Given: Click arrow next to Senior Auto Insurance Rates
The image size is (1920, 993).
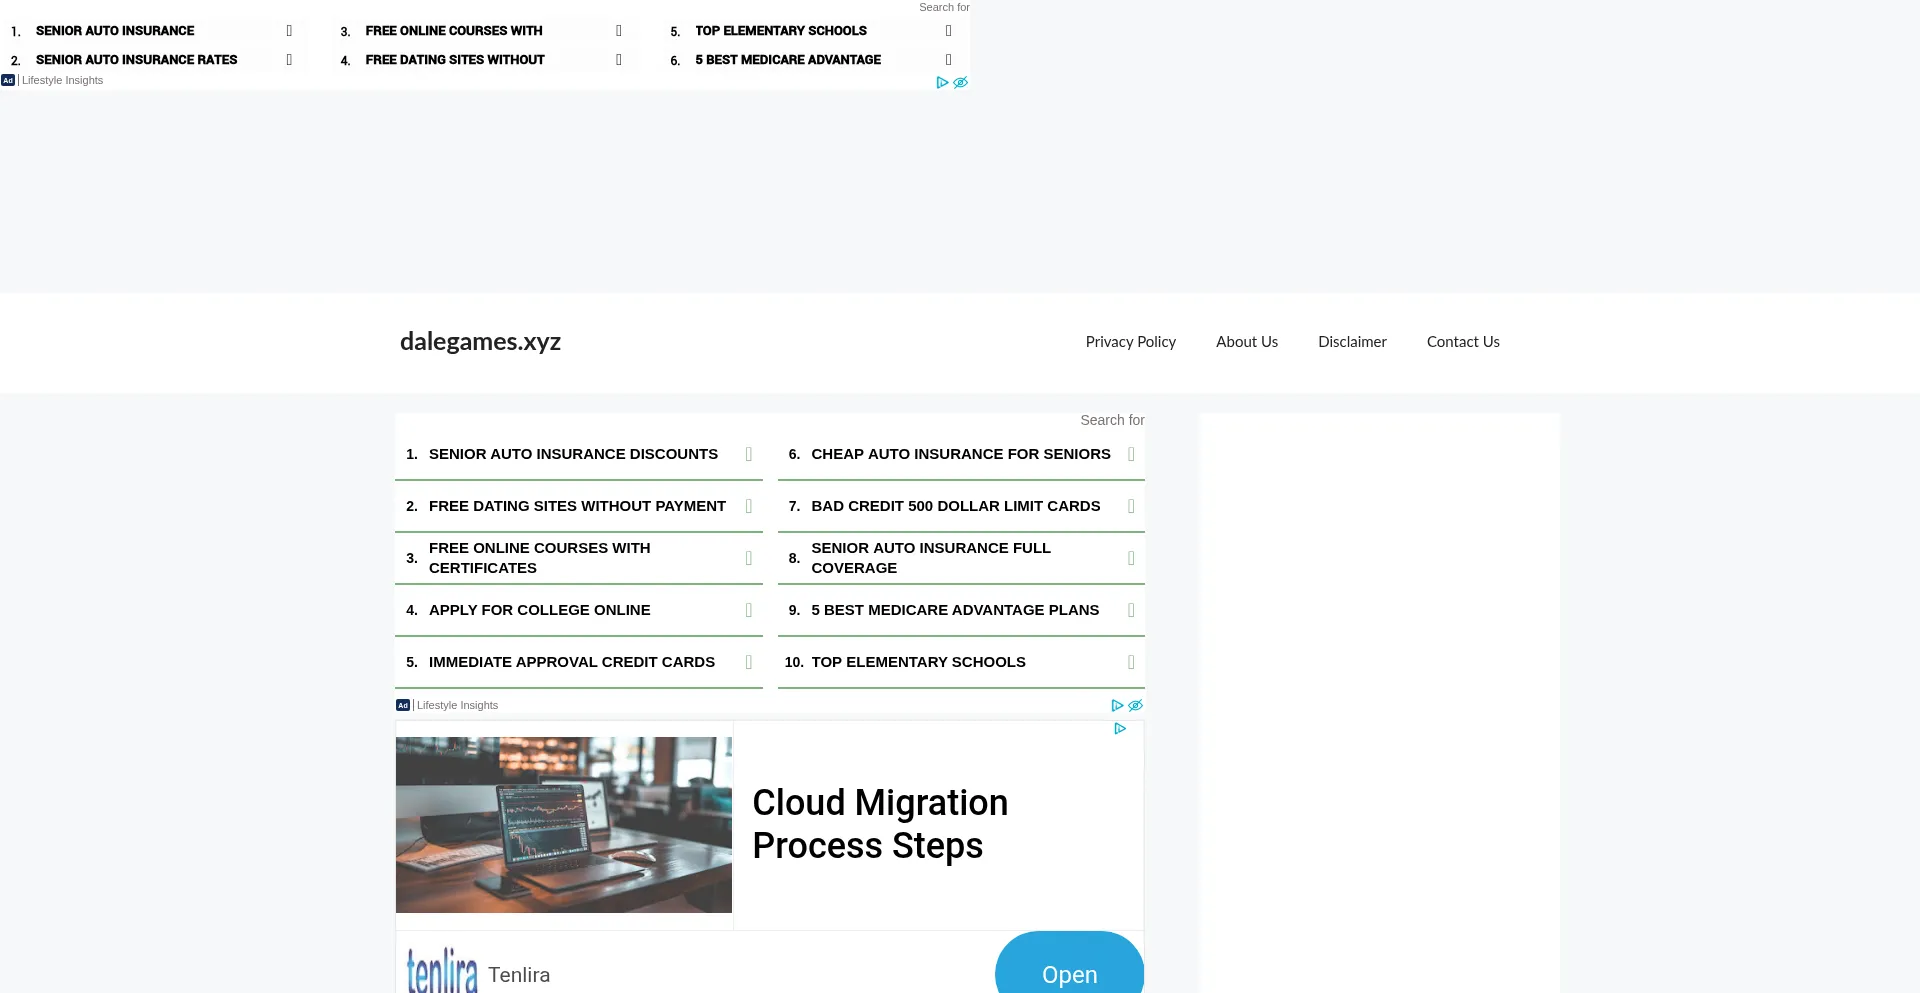Looking at the screenshot, I should [289, 60].
